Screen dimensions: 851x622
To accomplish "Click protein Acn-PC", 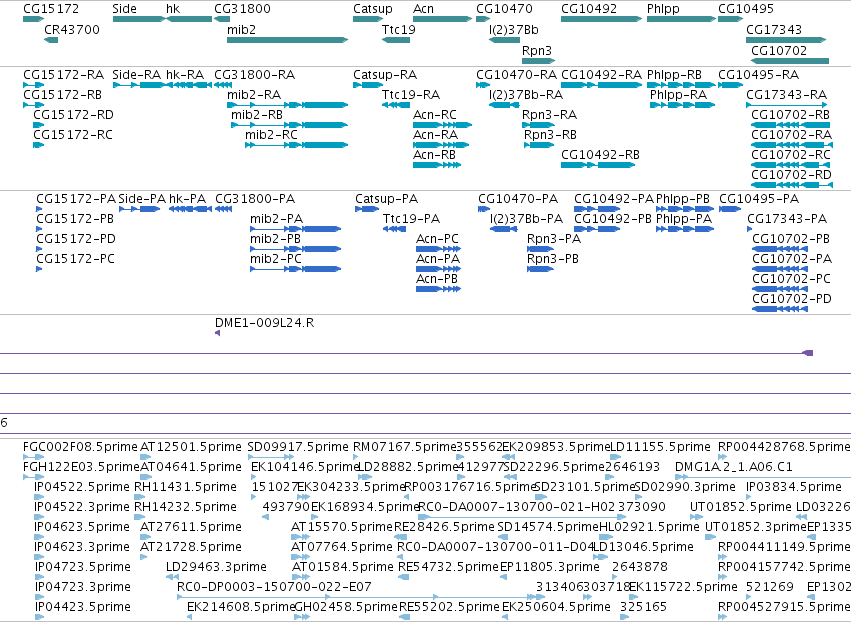I will (437, 239).
